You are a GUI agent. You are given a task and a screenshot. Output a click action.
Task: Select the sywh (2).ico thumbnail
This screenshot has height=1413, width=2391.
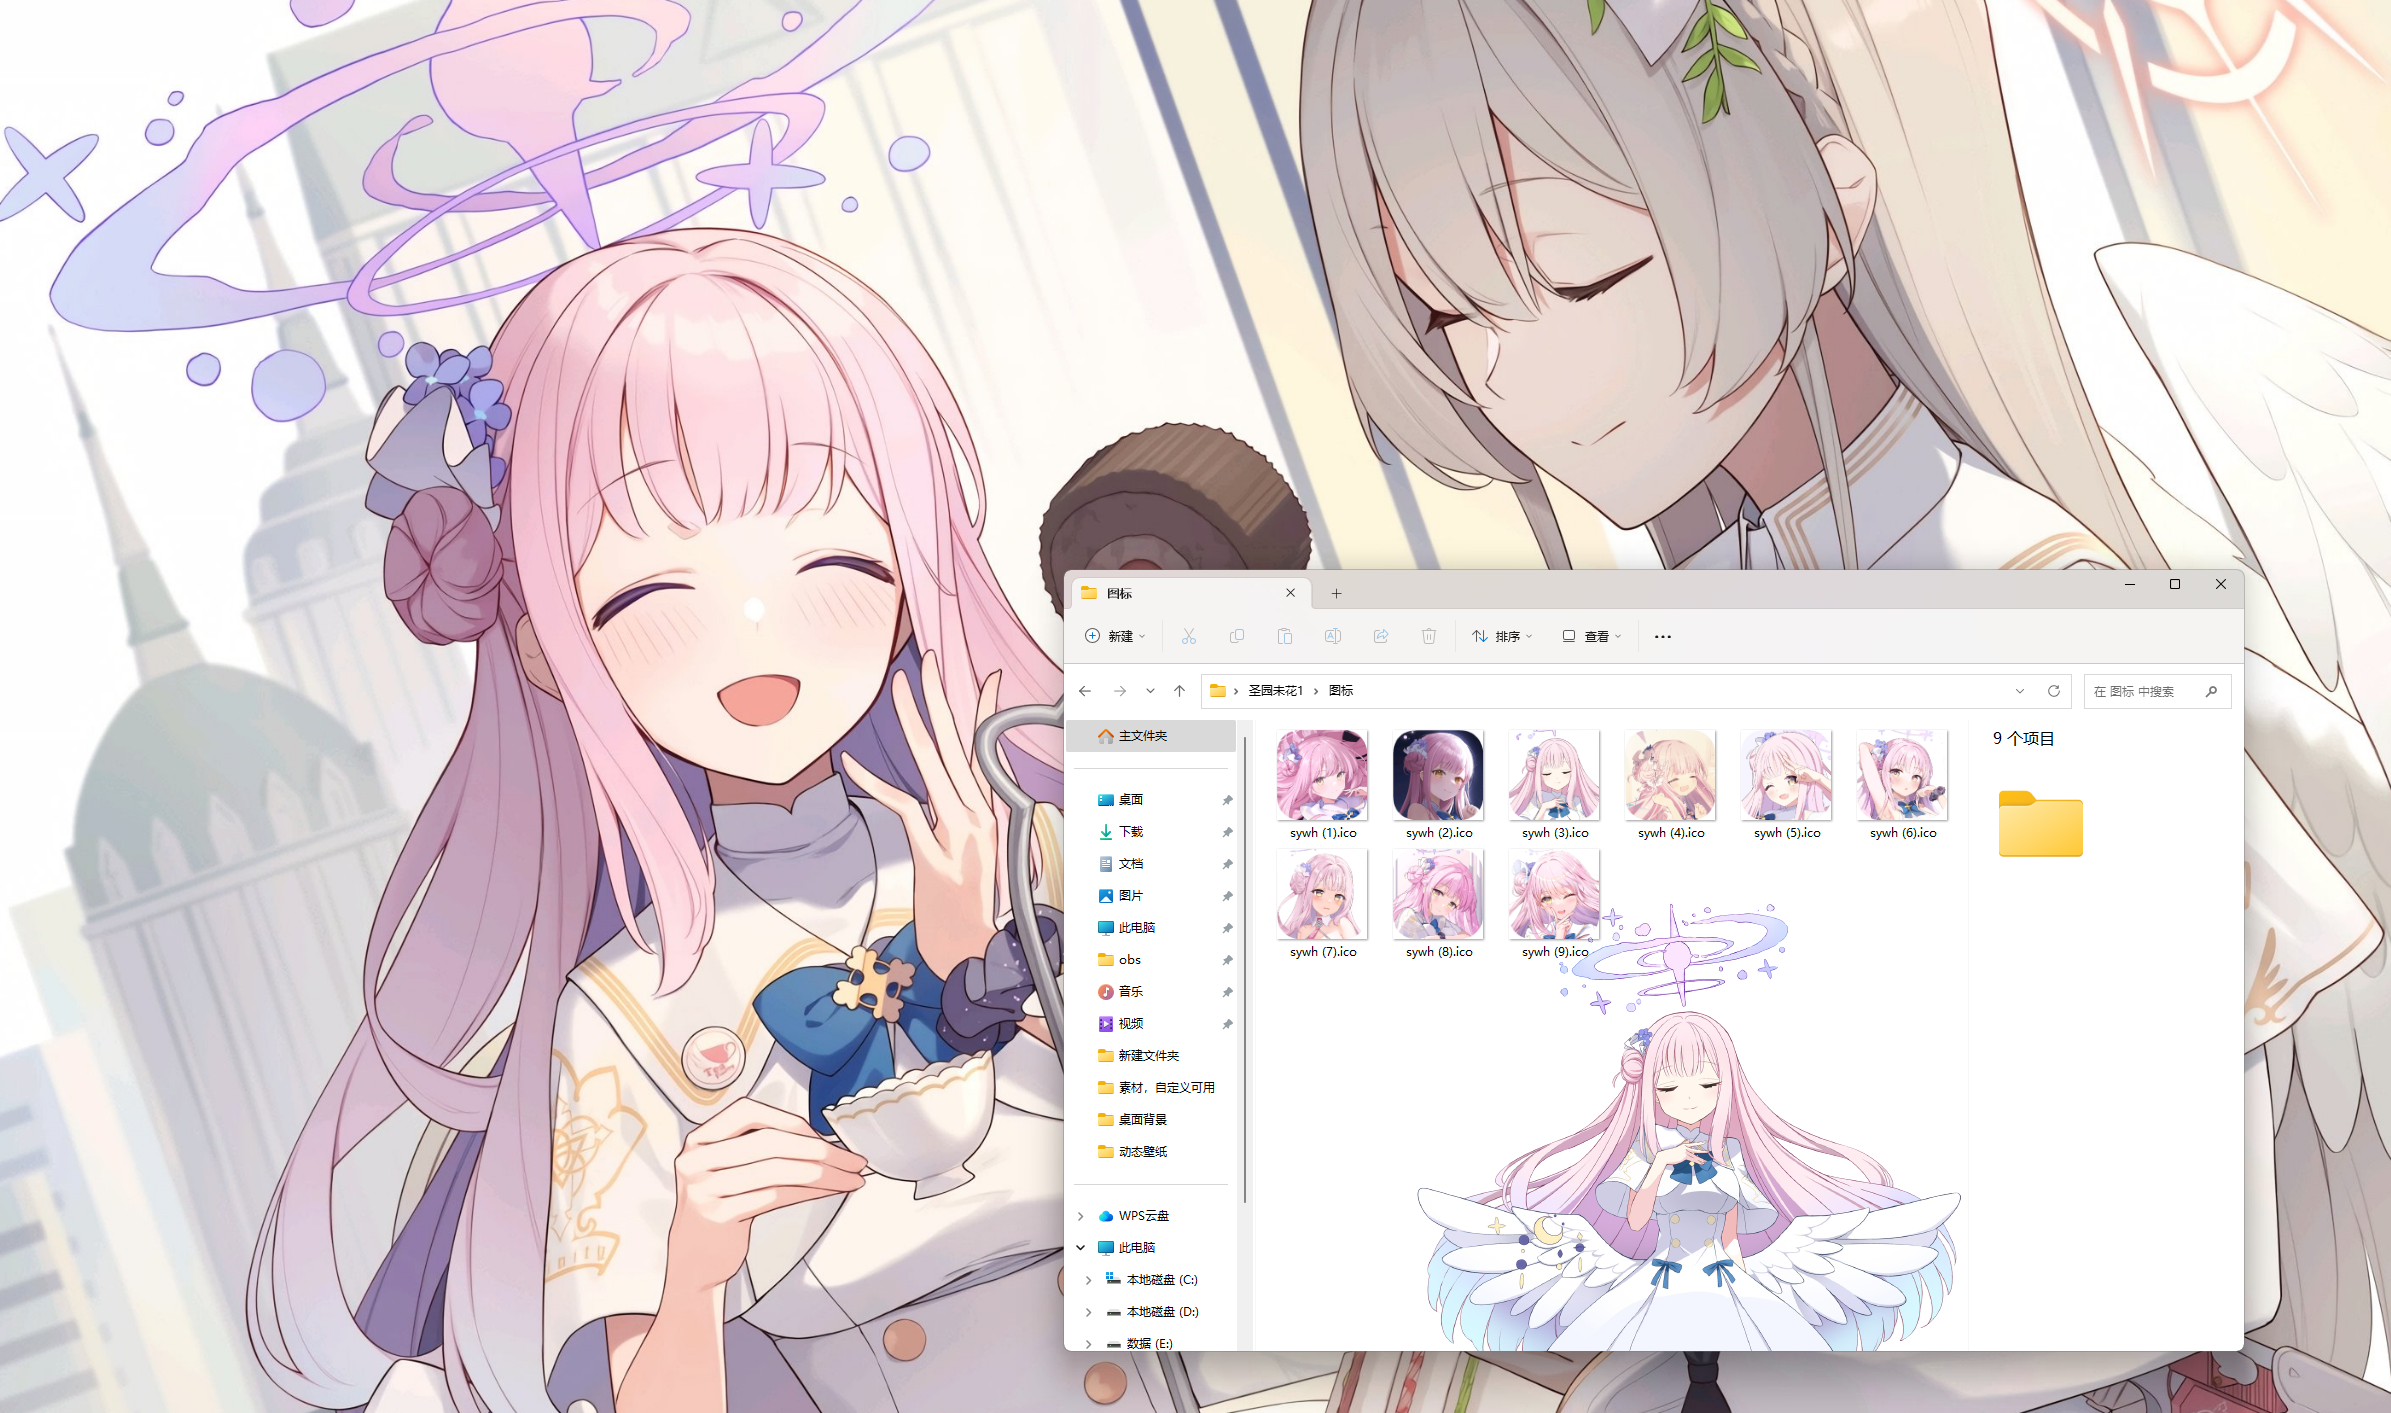click(x=1438, y=776)
